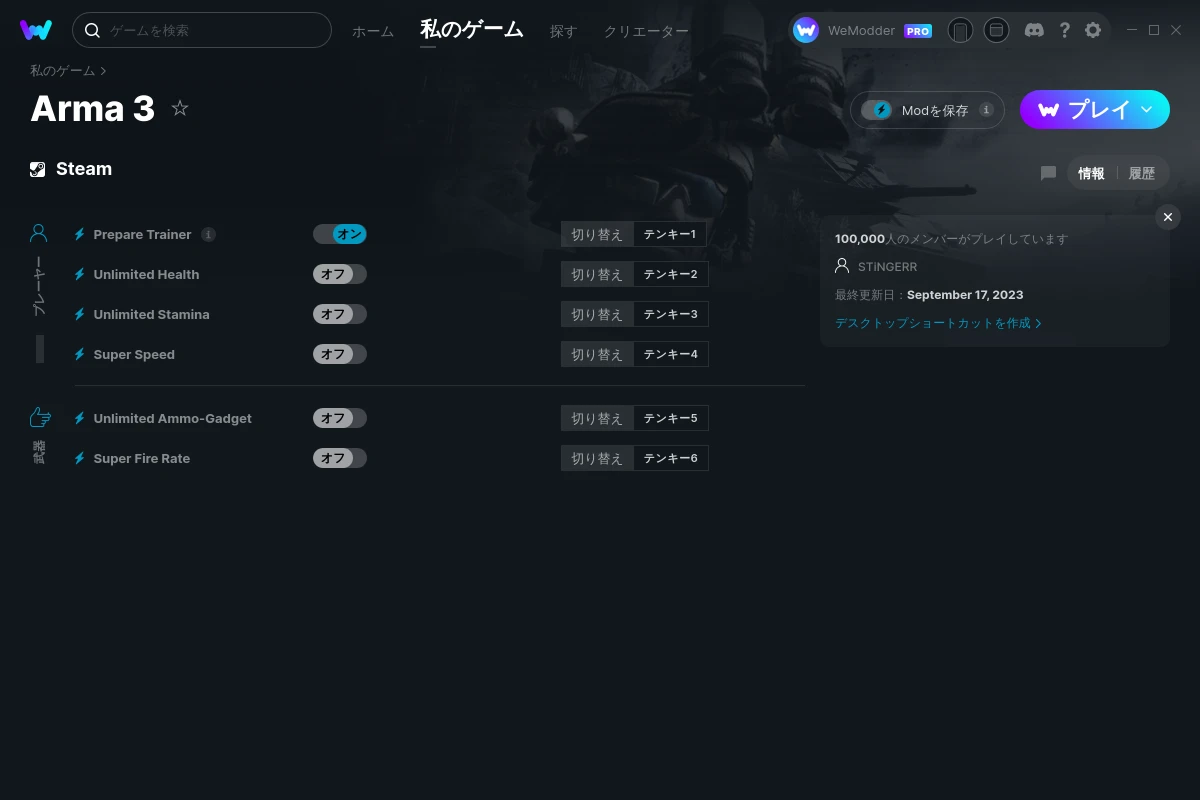Click lightning icon beside Prepare Trainer
1200x800 pixels.
(x=80, y=234)
